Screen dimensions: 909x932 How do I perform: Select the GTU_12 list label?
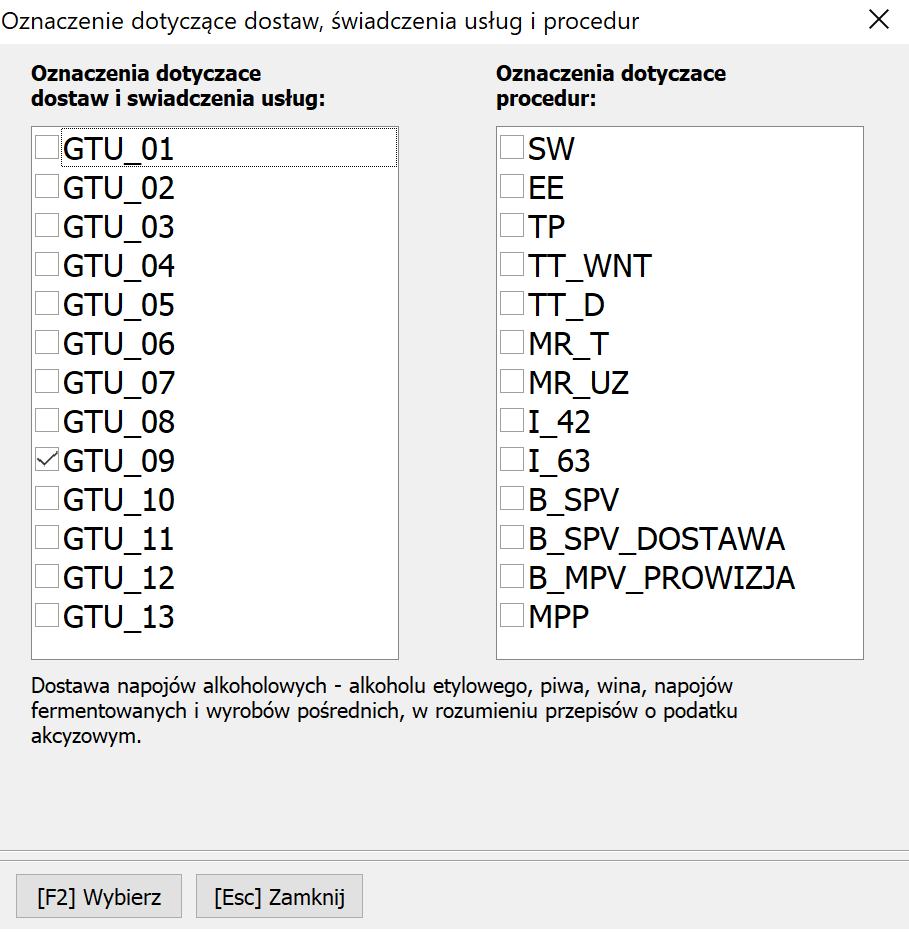click(x=119, y=578)
